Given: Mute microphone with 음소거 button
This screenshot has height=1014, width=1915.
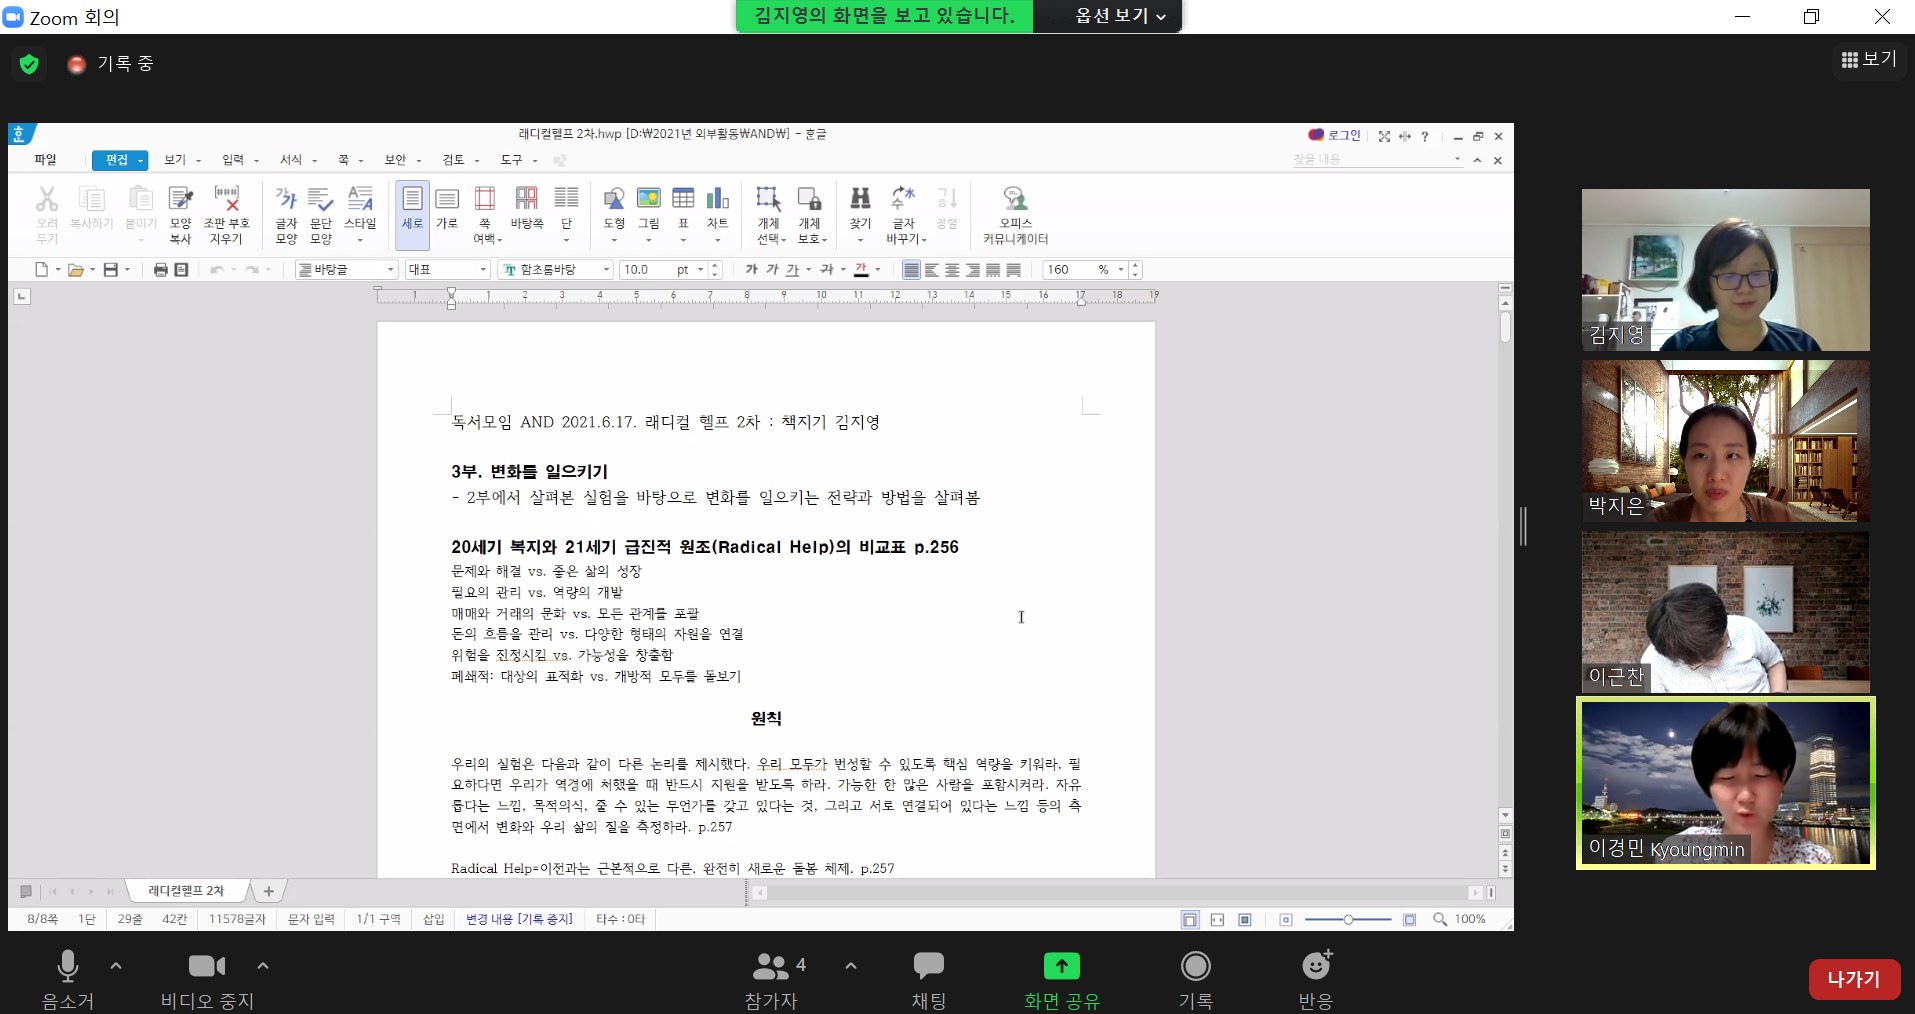Looking at the screenshot, I should click(67, 977).
